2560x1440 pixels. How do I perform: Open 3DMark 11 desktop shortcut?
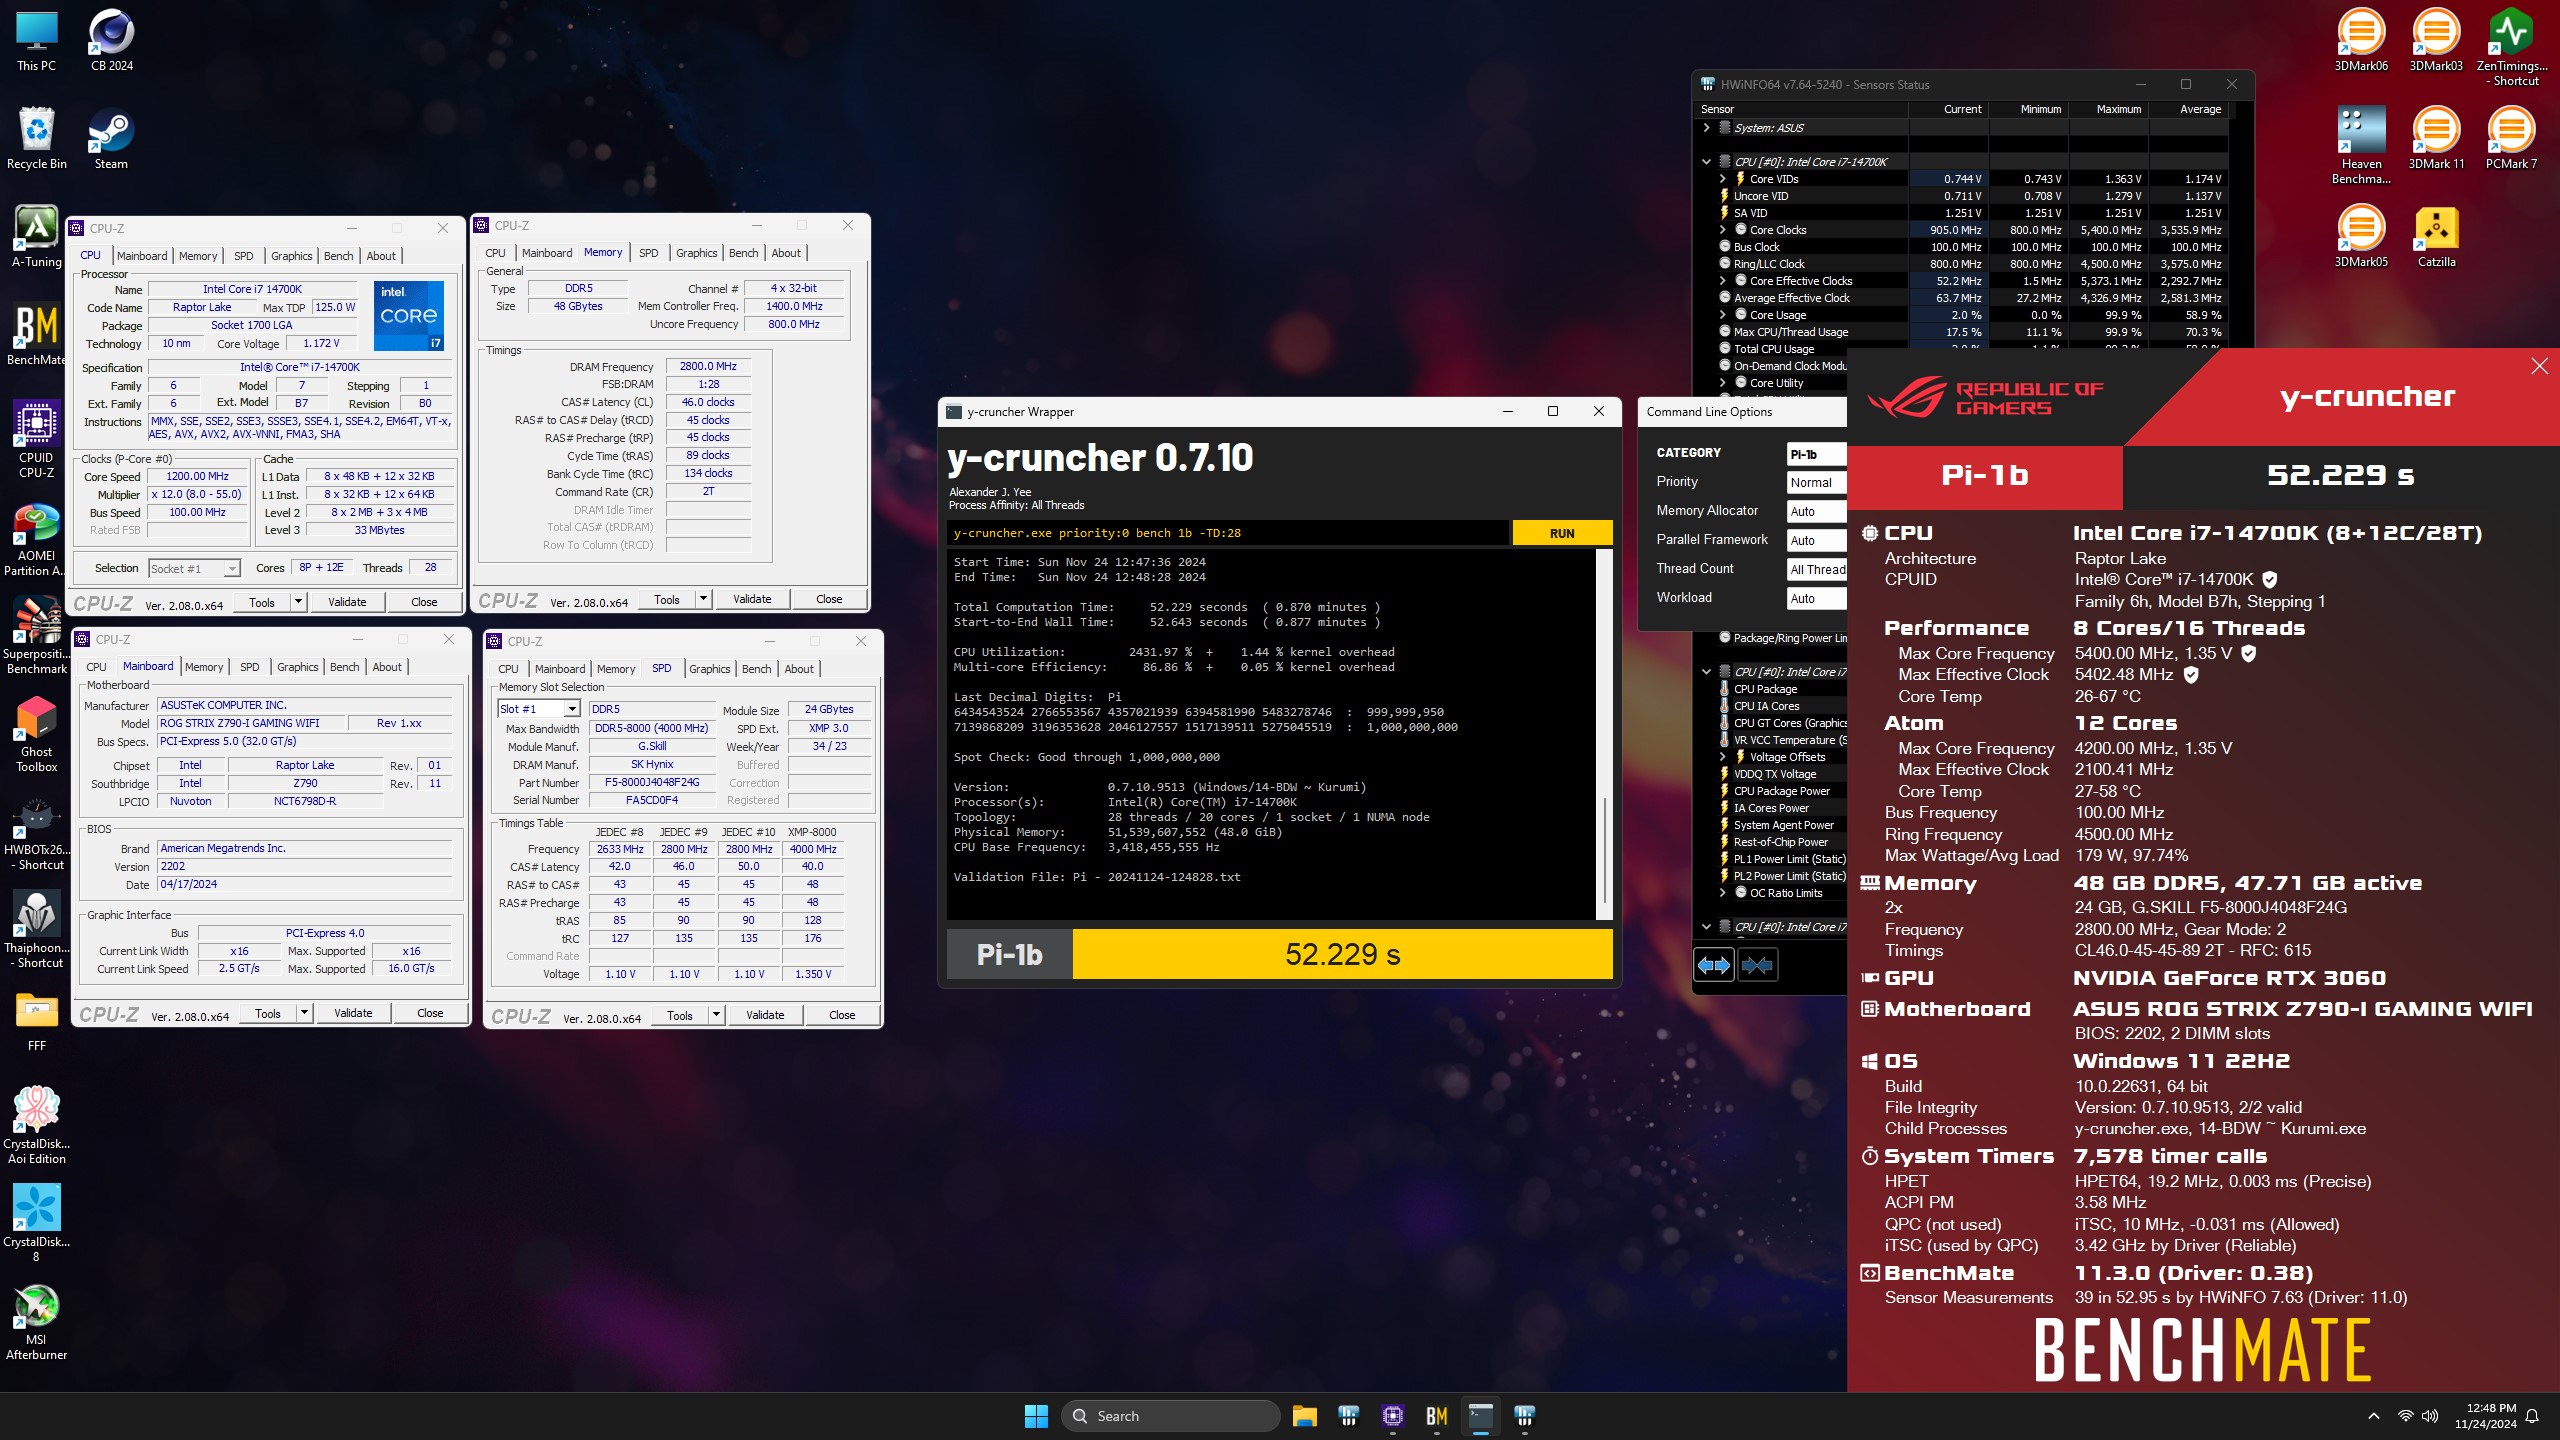2436,139
